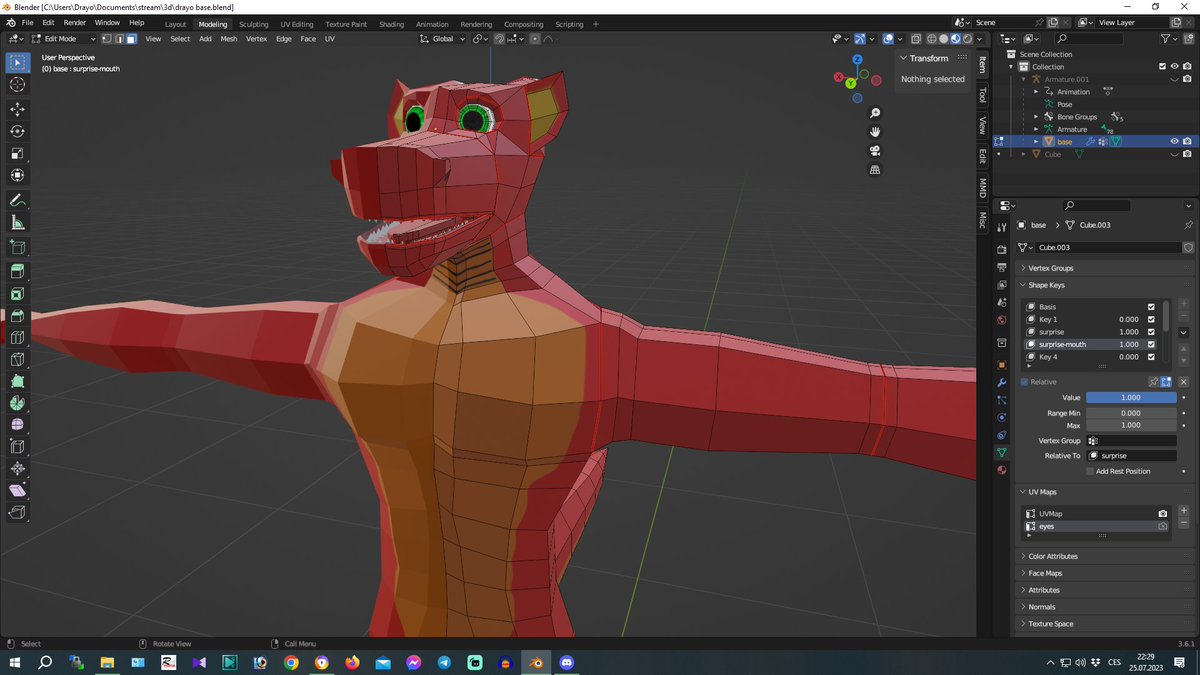Open the Mesh menu
Viewport: 1200px width, 675px height.
coord(229,39)
